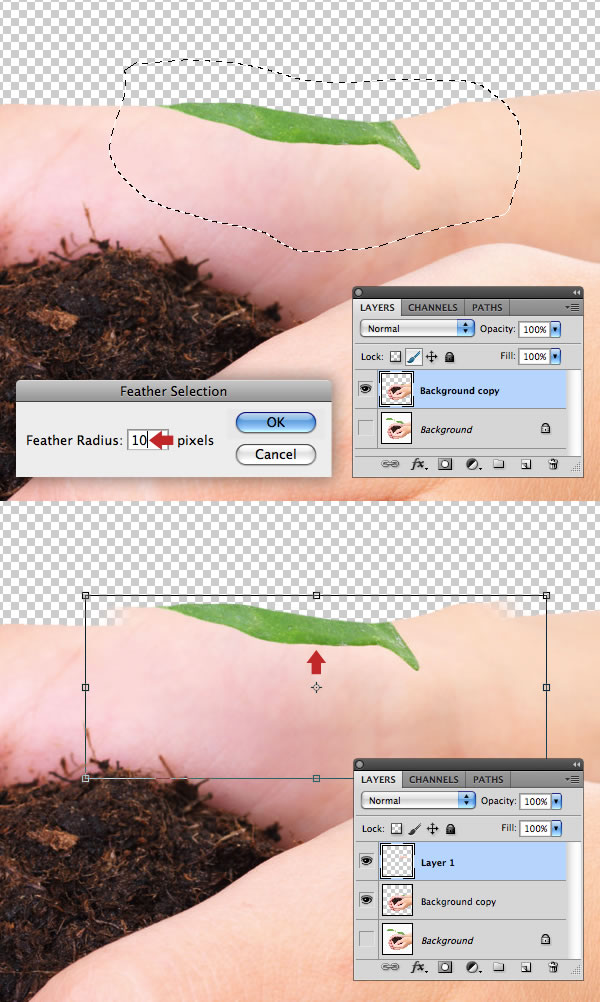Open Channels tab in the panel containing Layer 1
Screen dimensions: 600x1002
coord(434,780)
